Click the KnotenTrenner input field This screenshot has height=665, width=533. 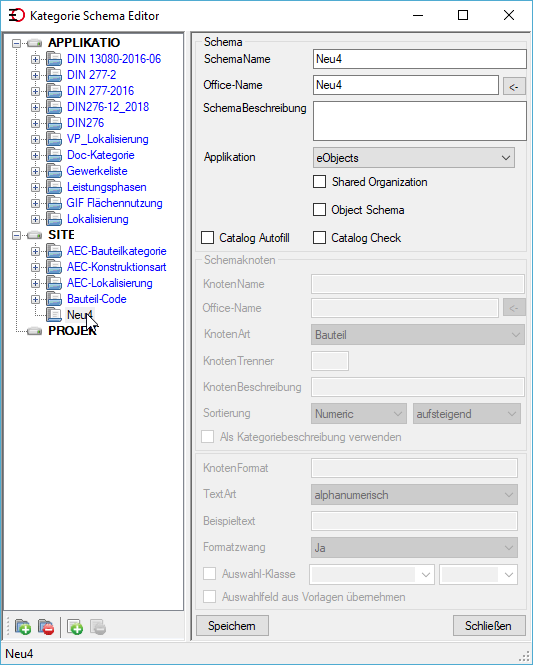(x=330, y=361)
